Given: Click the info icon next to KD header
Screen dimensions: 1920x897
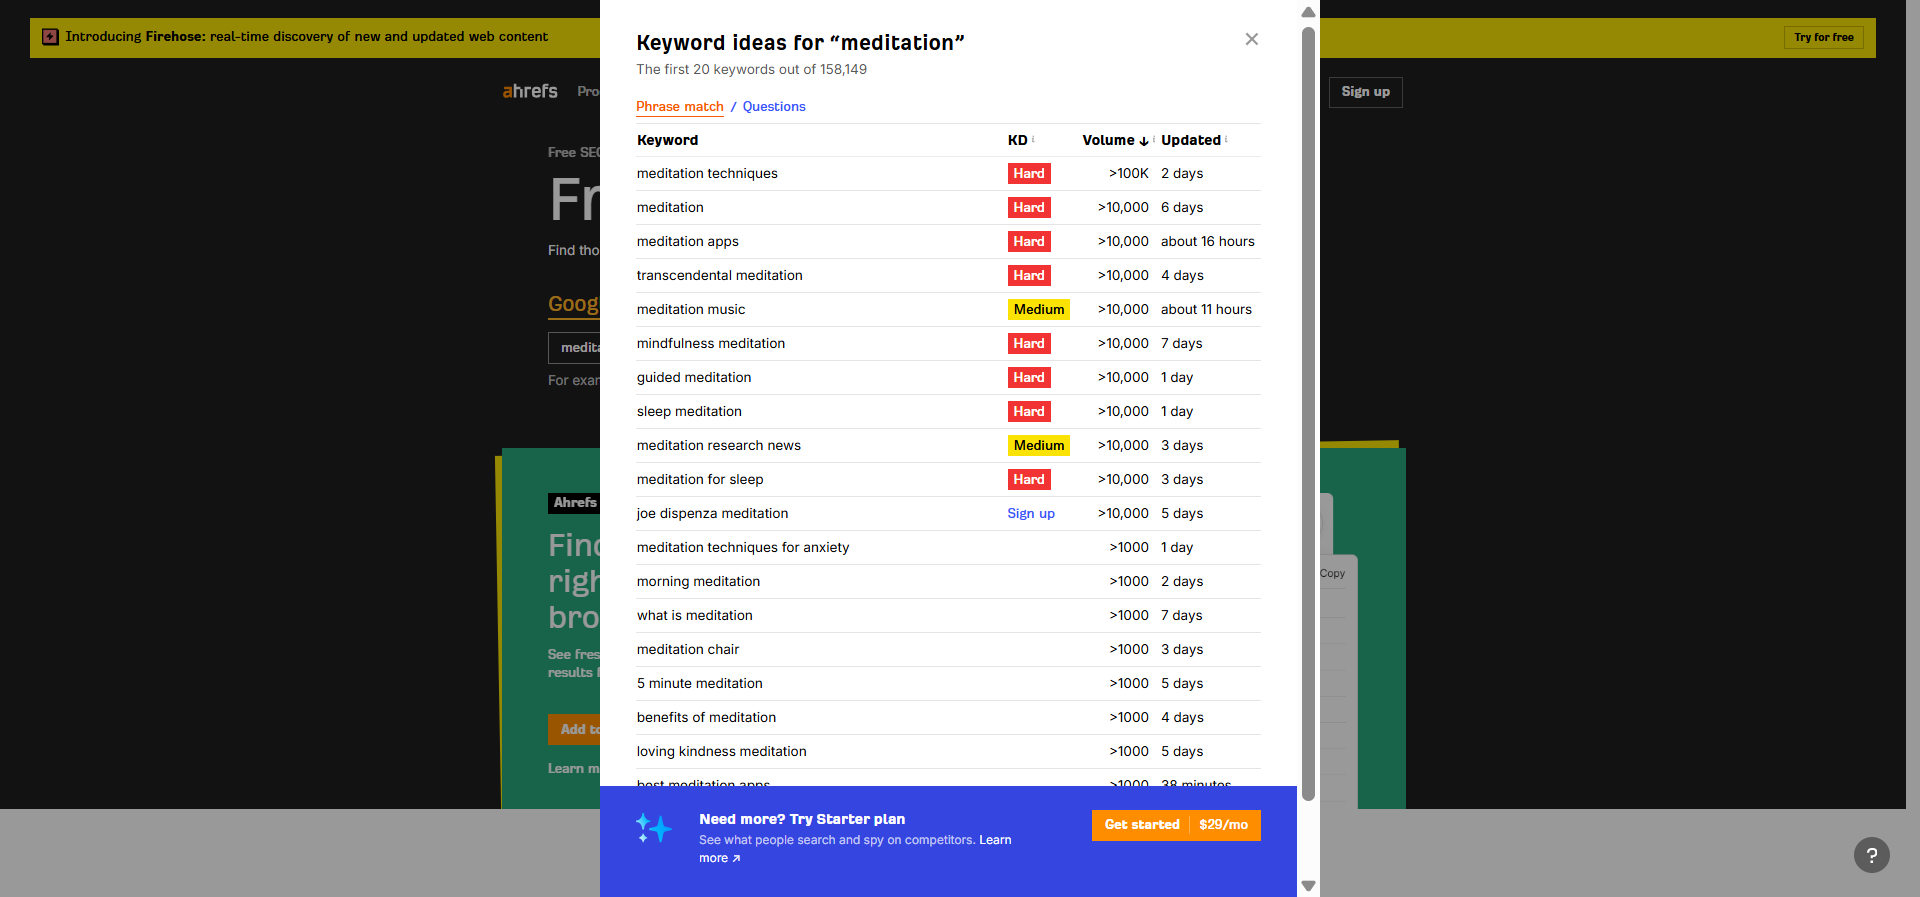Looking at the screenshot, I should (x=1034, y=140).
